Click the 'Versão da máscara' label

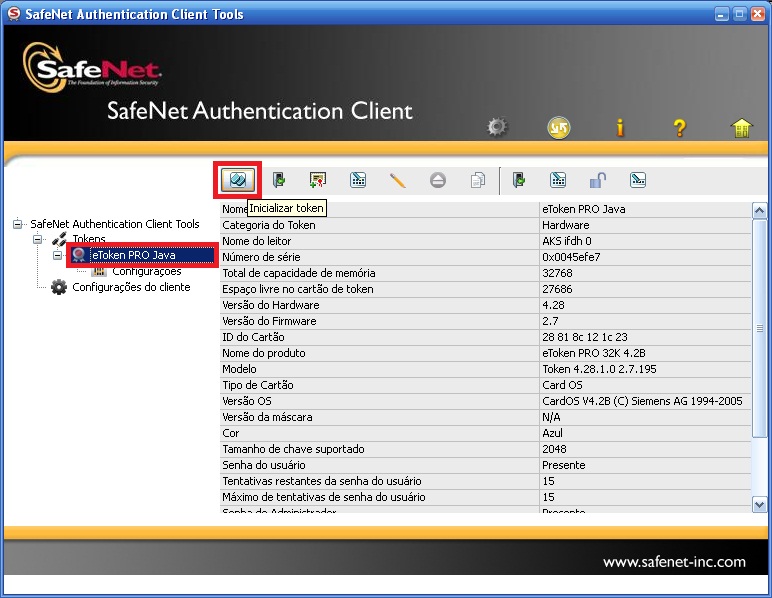[x=267, y=417]
